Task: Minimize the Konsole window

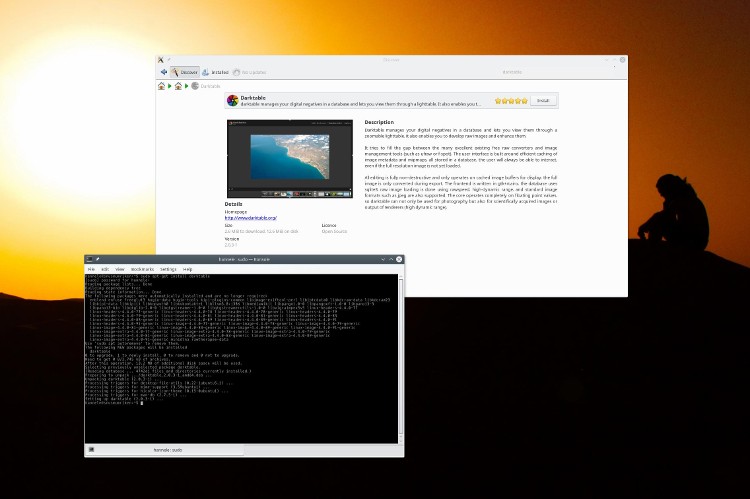Action: pos(383,259)
